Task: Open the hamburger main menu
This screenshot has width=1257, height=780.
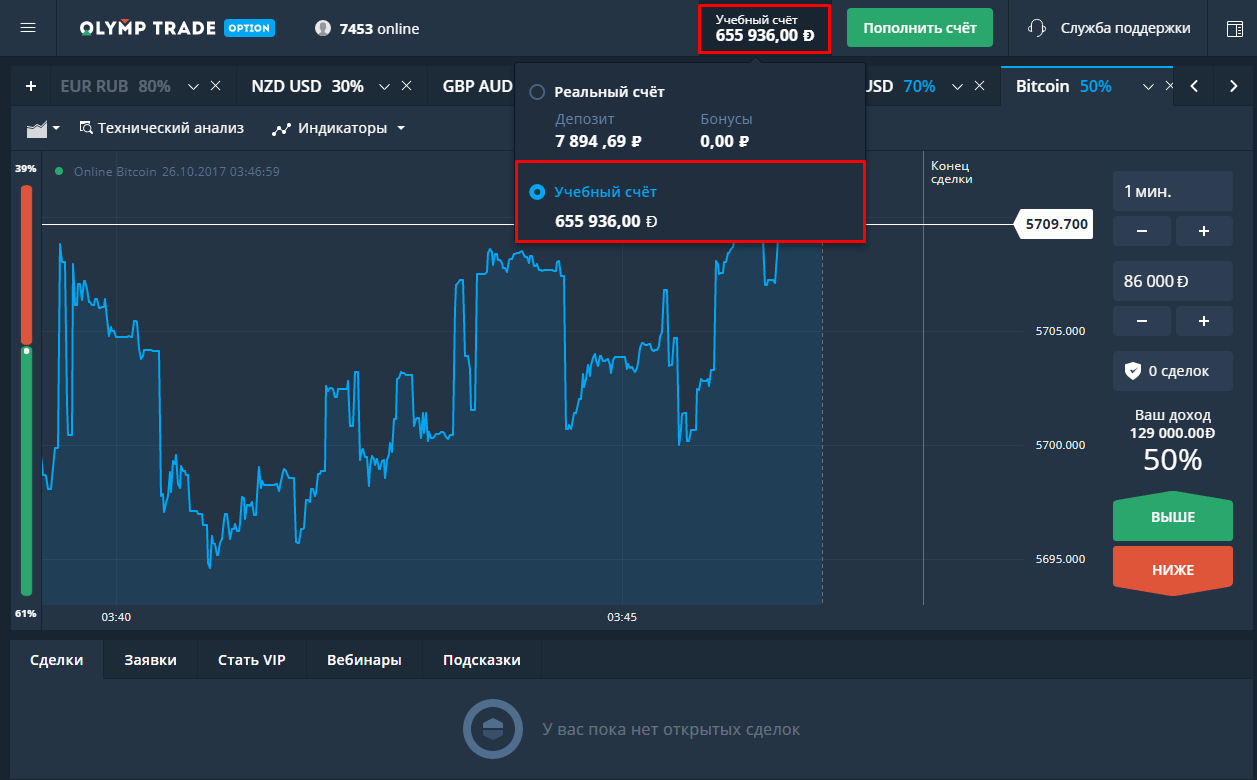Action: (28, 28)
